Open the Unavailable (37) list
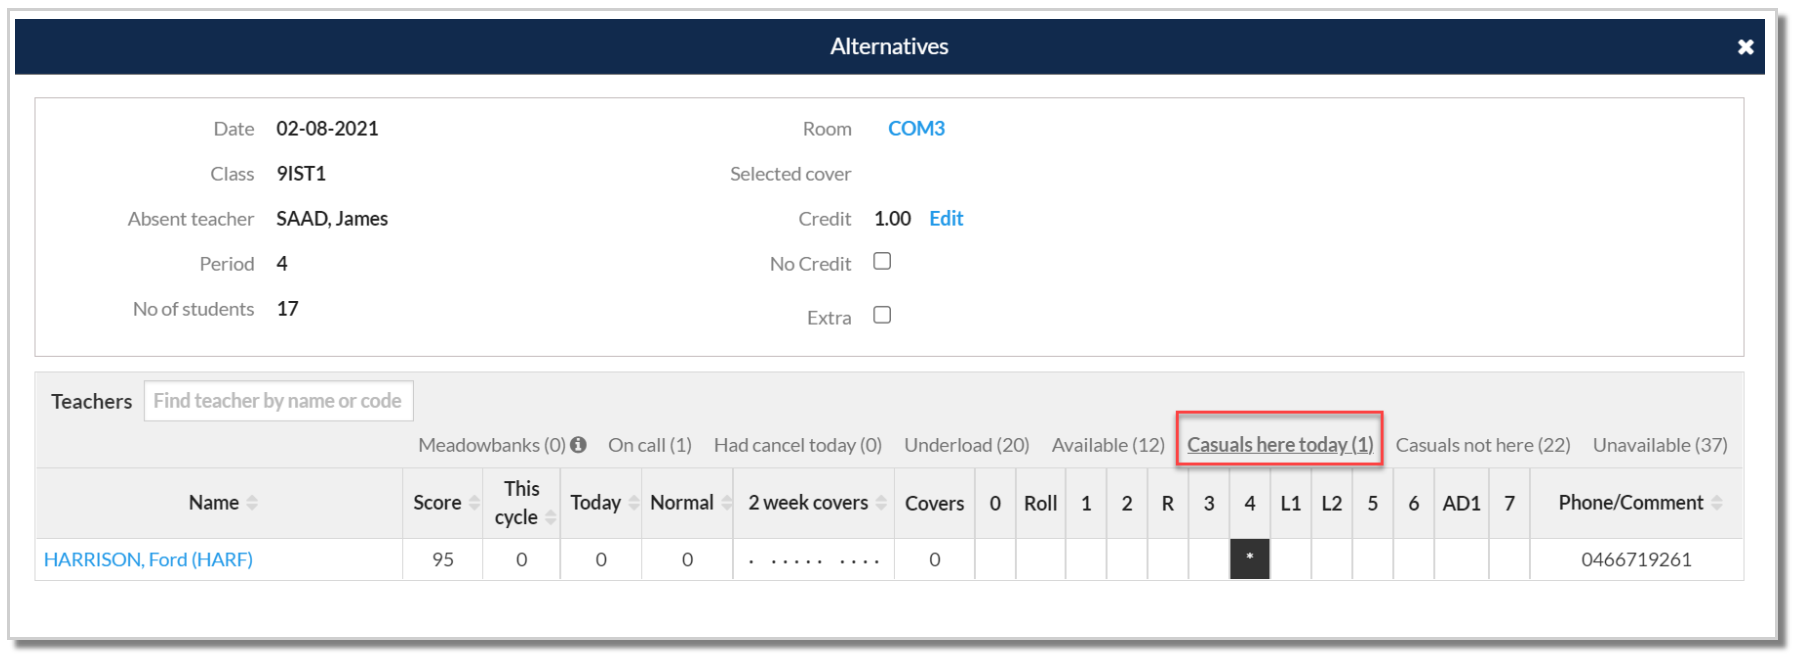Image resolution: width=1795 pixels, height=660 pixels. tap(1660, 445)
